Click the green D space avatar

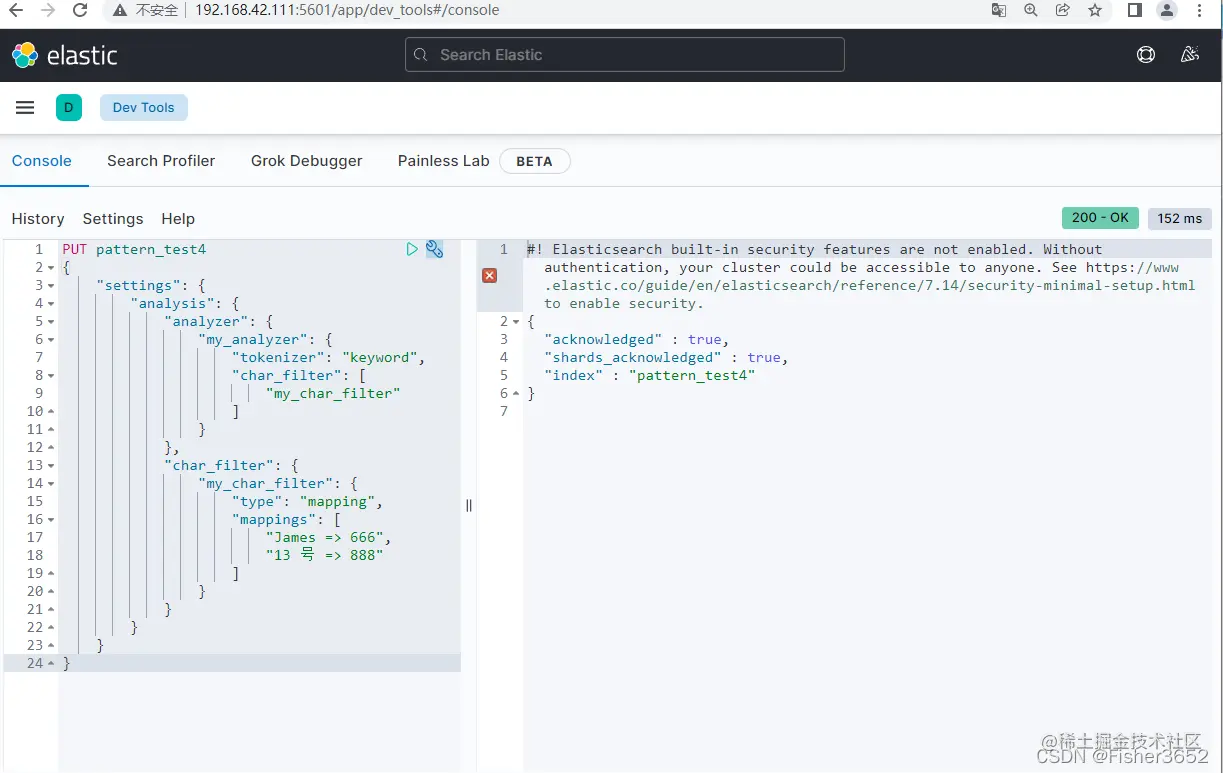(69, 108)
